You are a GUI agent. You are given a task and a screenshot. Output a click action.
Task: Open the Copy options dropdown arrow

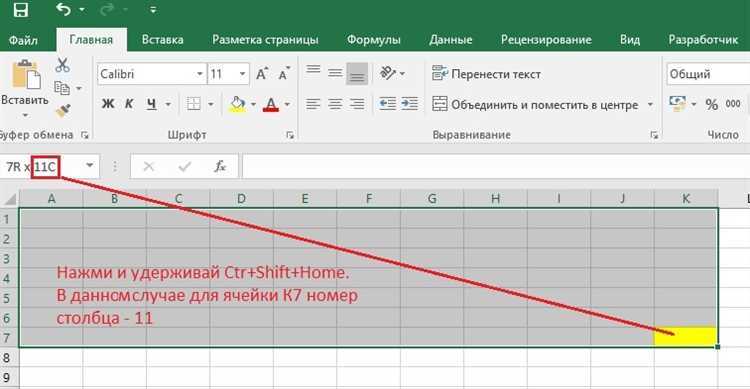click(x=79, y=89)
